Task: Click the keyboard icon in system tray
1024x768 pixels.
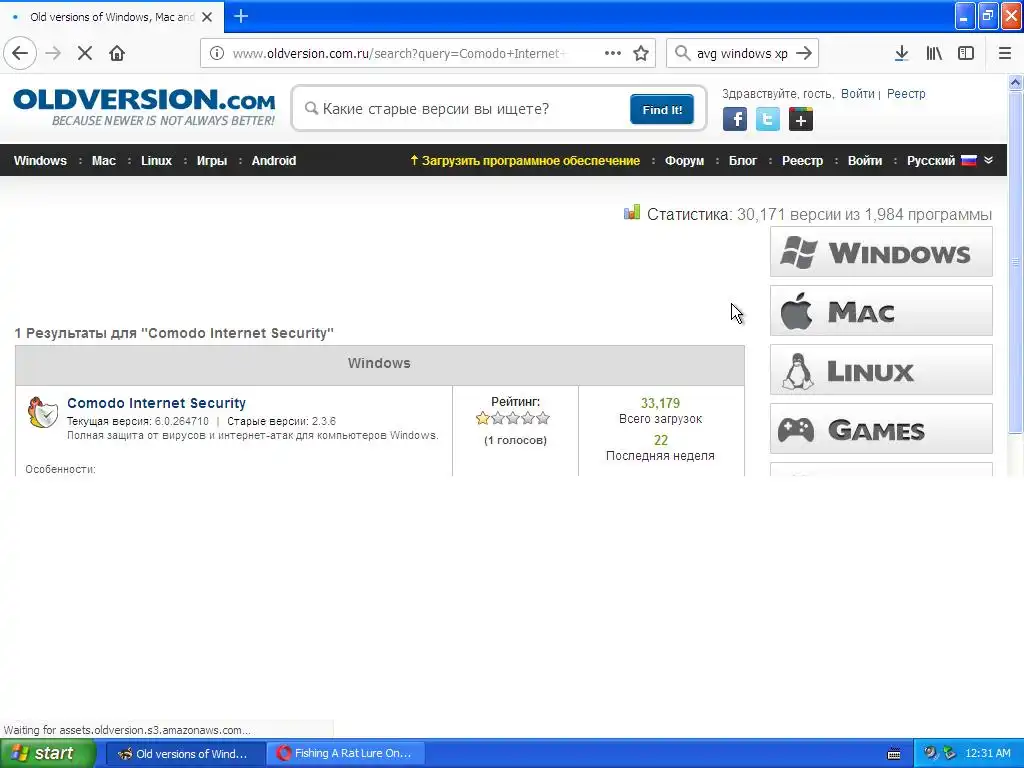Action: point(894,754)
